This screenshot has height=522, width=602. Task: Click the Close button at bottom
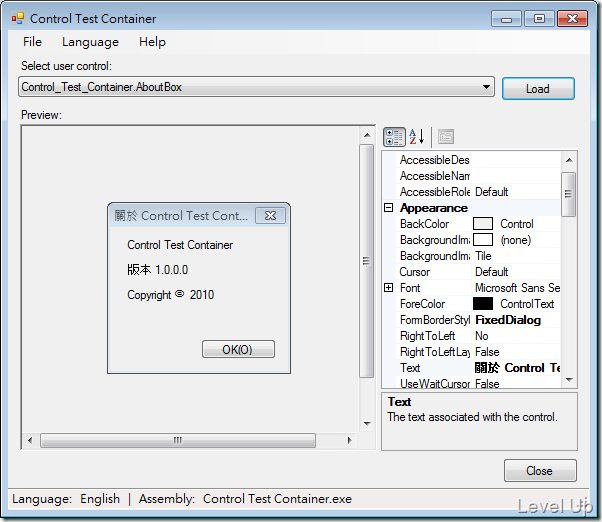click(x=540, y=471)
